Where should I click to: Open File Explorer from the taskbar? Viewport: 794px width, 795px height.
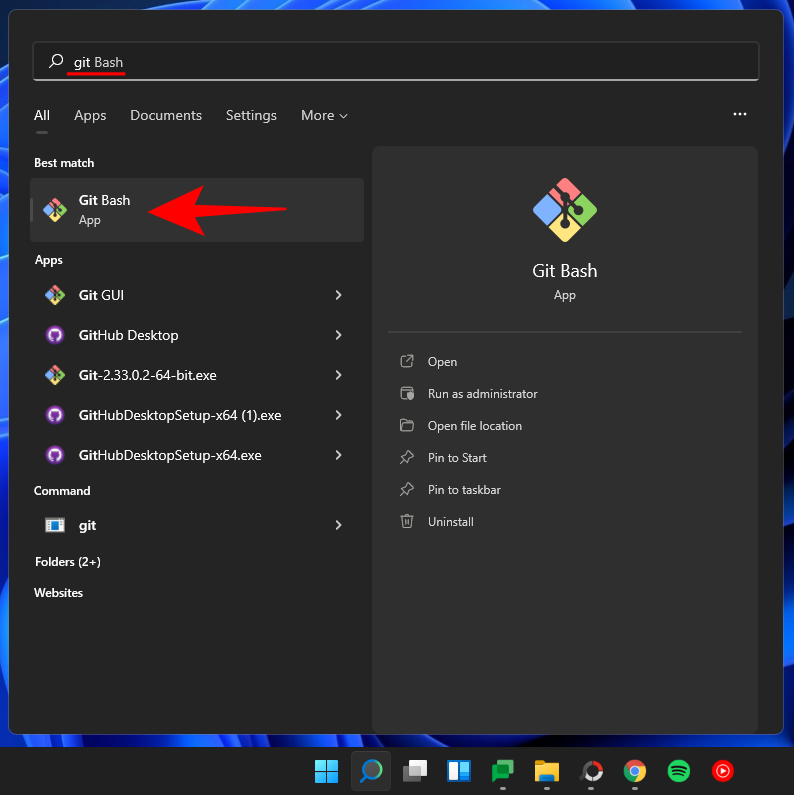point(546,771)
